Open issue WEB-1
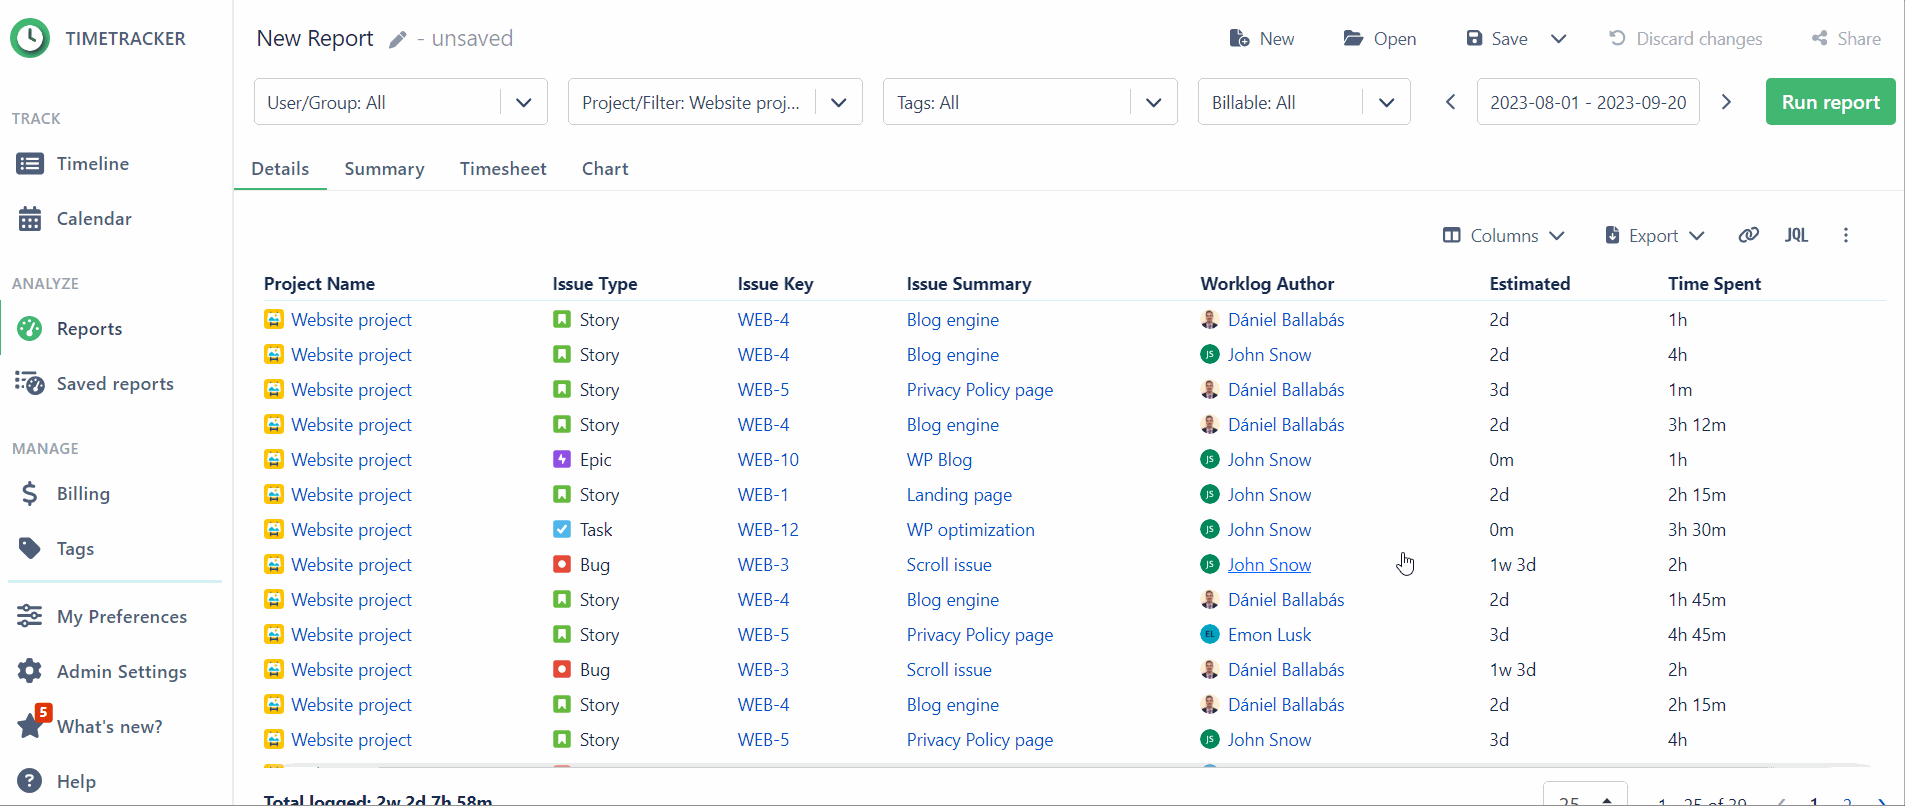The image size is (1905, 806). (763, 495)
